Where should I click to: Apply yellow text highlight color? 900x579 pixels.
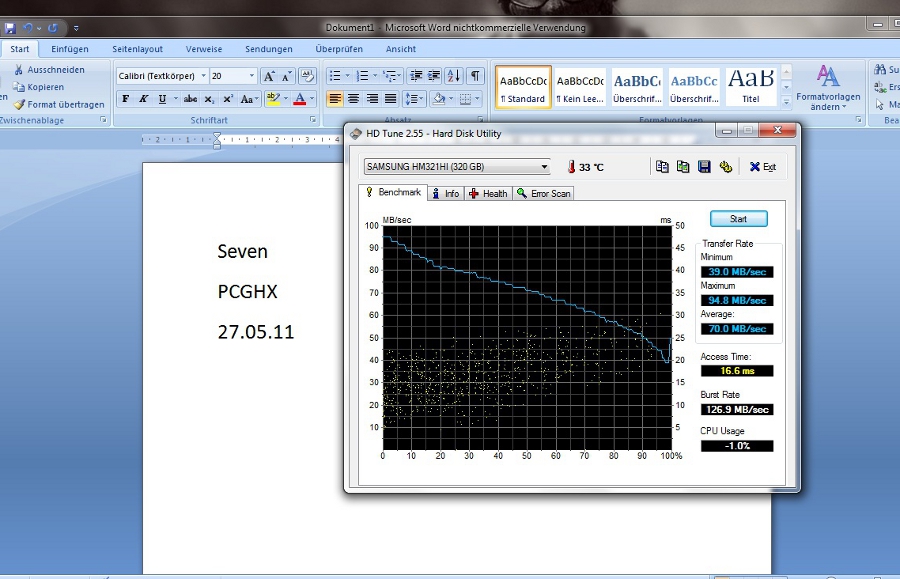click(273, 99)
